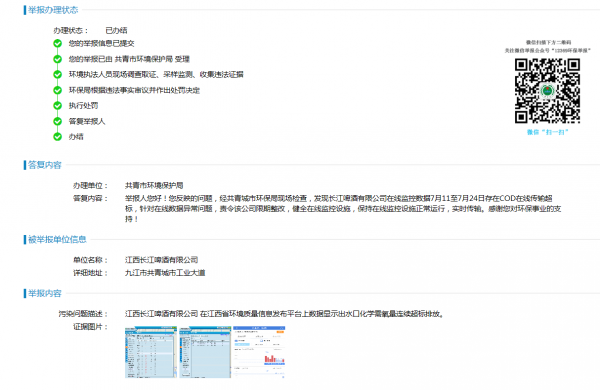Image resolution: width=600 pixels, height=390 pixels.
Task: Click the 办理状态： label
Action: click(71, 30)
